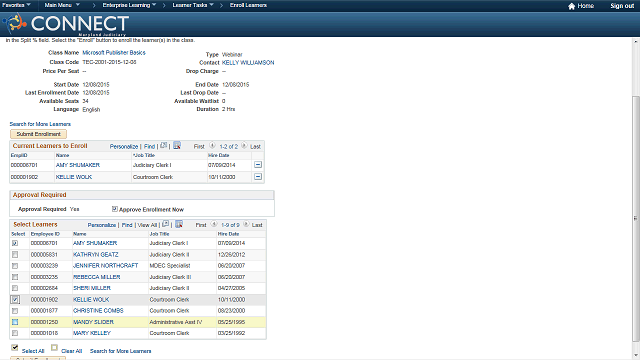Click employee ID 000001250
Viewport: 640px width, 360px height.
coord(44,322)
